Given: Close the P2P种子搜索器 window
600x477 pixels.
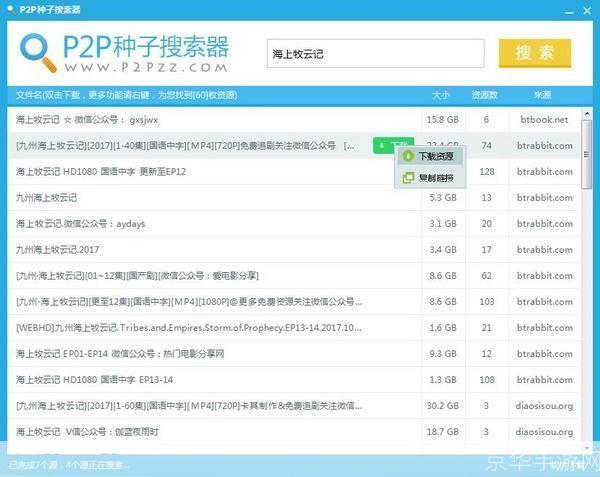Looking at the screenshot, I should coord(587,10).
